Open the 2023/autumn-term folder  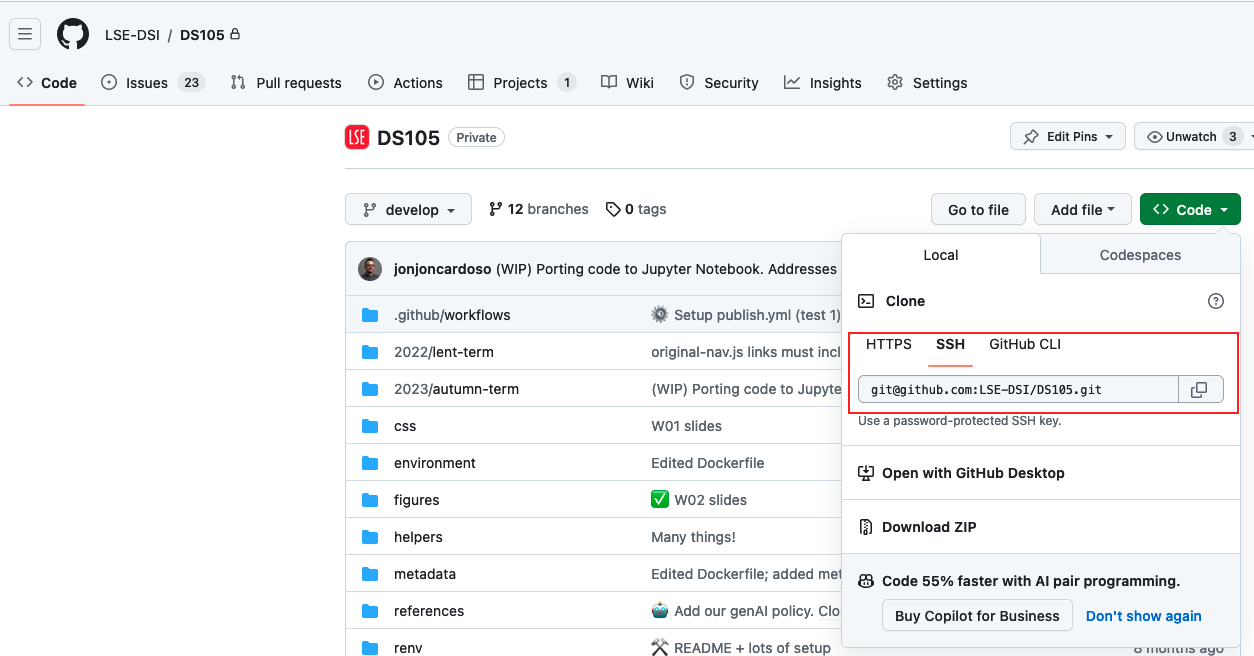(x=456, y=389)
